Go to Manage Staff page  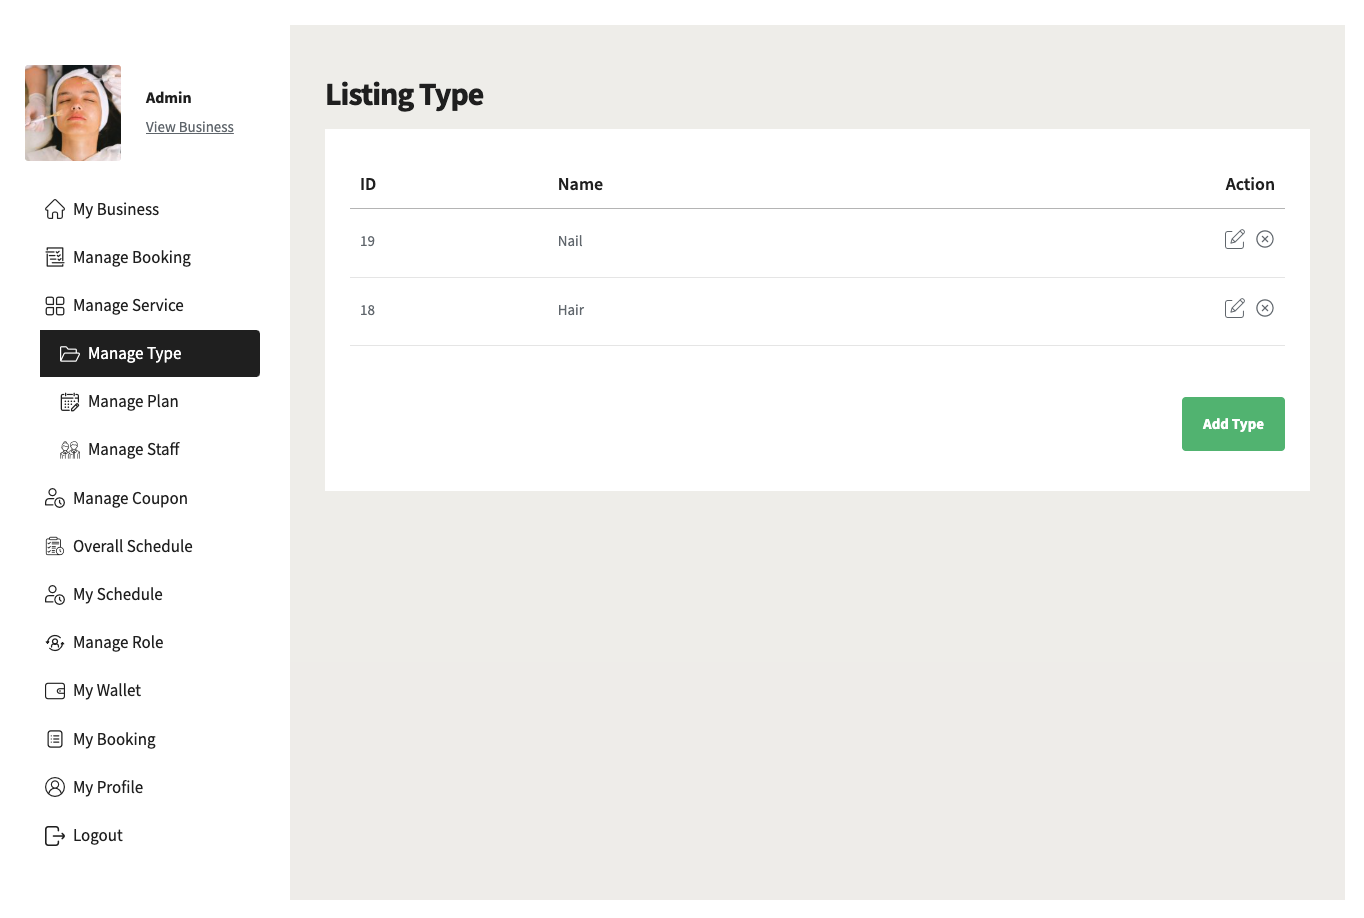pos(133,450)
